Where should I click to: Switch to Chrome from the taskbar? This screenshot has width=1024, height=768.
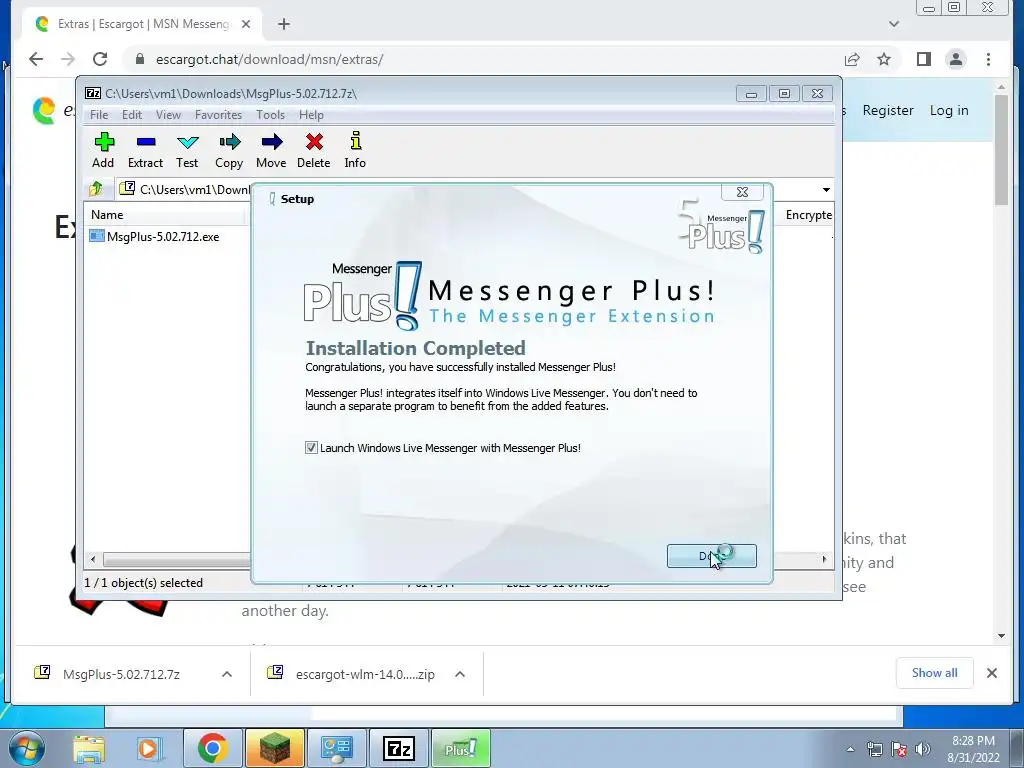coord(212,748)
